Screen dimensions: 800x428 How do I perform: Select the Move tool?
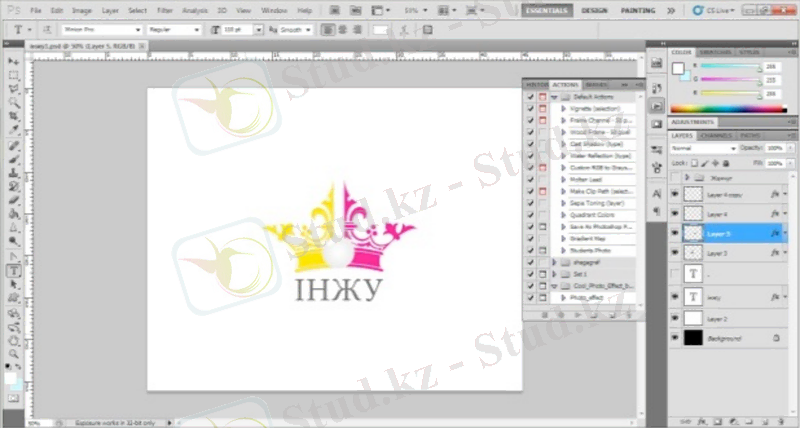14,61
